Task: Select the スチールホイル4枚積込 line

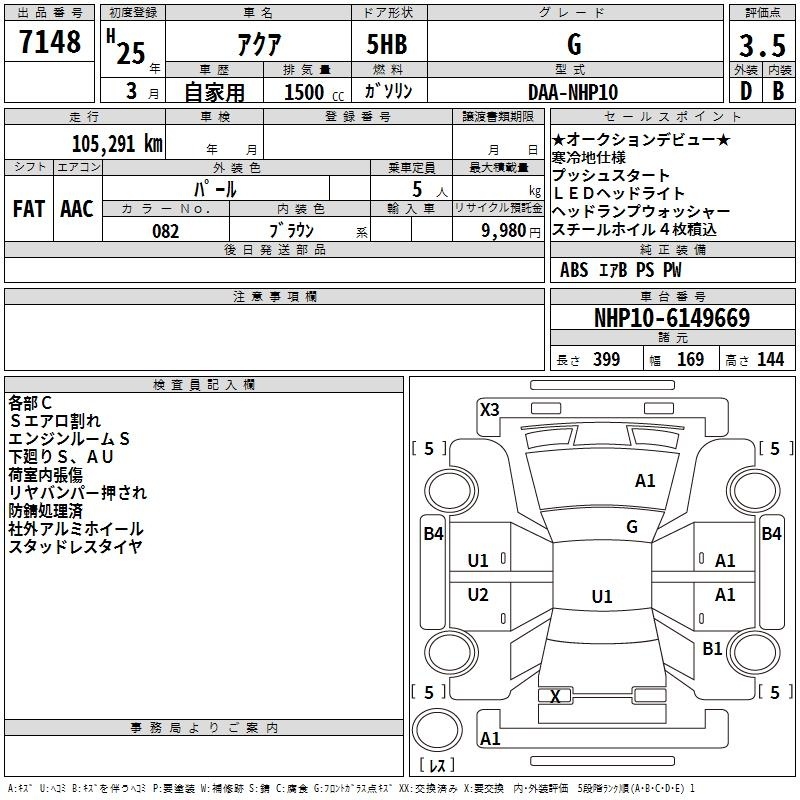Action: (634, 229)
